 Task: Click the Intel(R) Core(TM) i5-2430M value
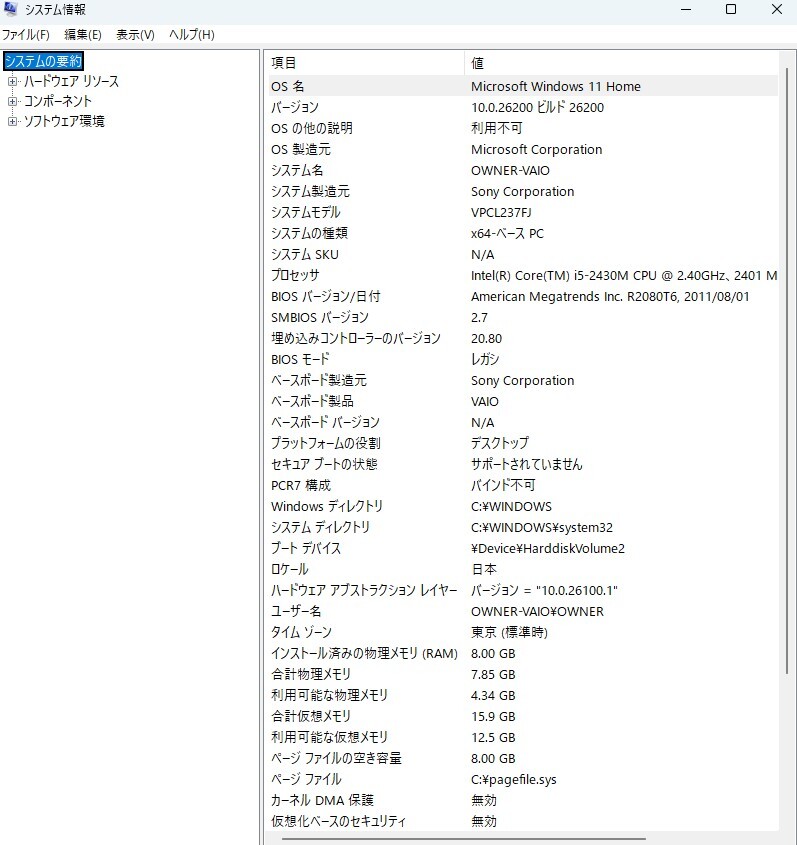point(623,275)
